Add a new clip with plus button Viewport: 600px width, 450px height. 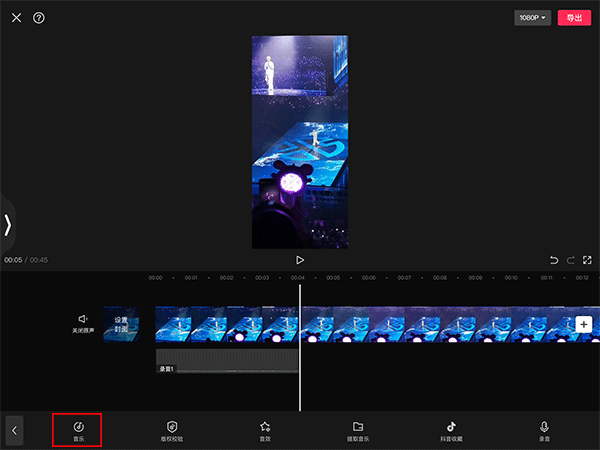[584, 325]
